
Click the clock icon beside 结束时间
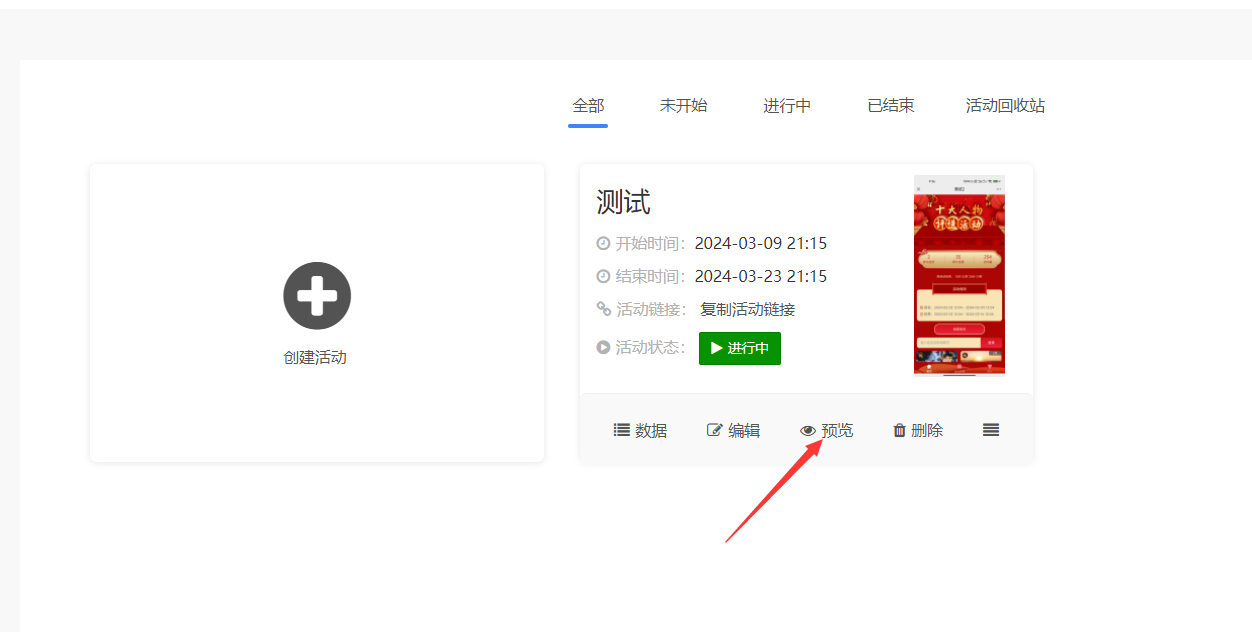pos(603,276)
